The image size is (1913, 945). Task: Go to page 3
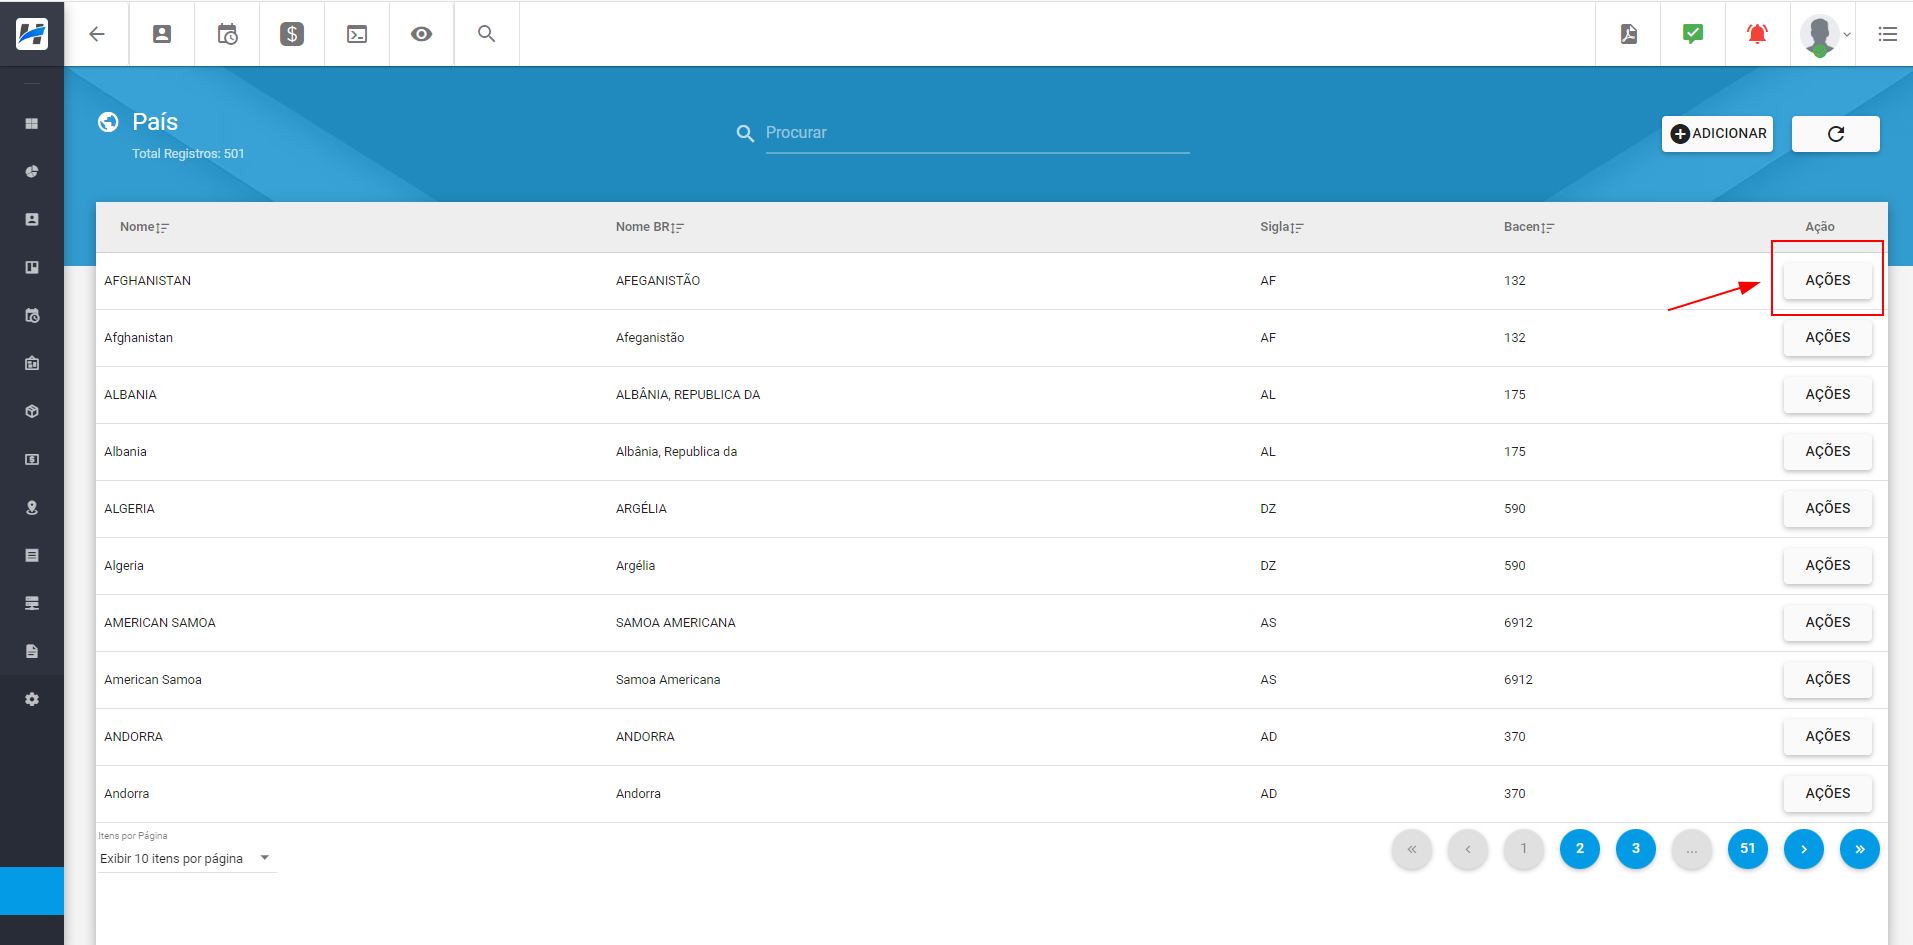1636,849
